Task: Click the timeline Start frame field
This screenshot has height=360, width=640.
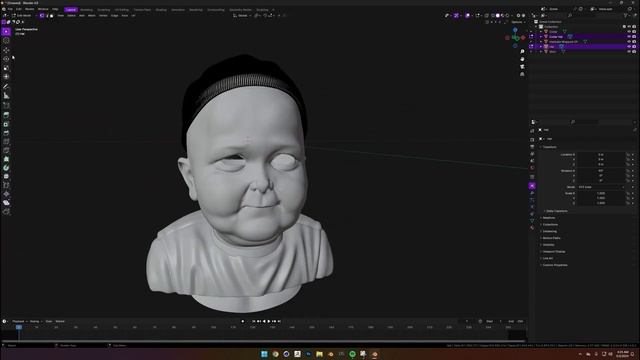Action: click(x=494, y=321)
